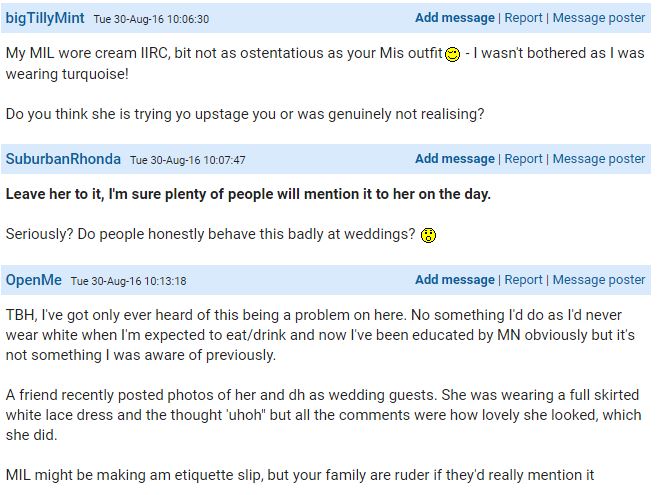
Task: Message poster bigTillyMint
Action: pos(599,18)
